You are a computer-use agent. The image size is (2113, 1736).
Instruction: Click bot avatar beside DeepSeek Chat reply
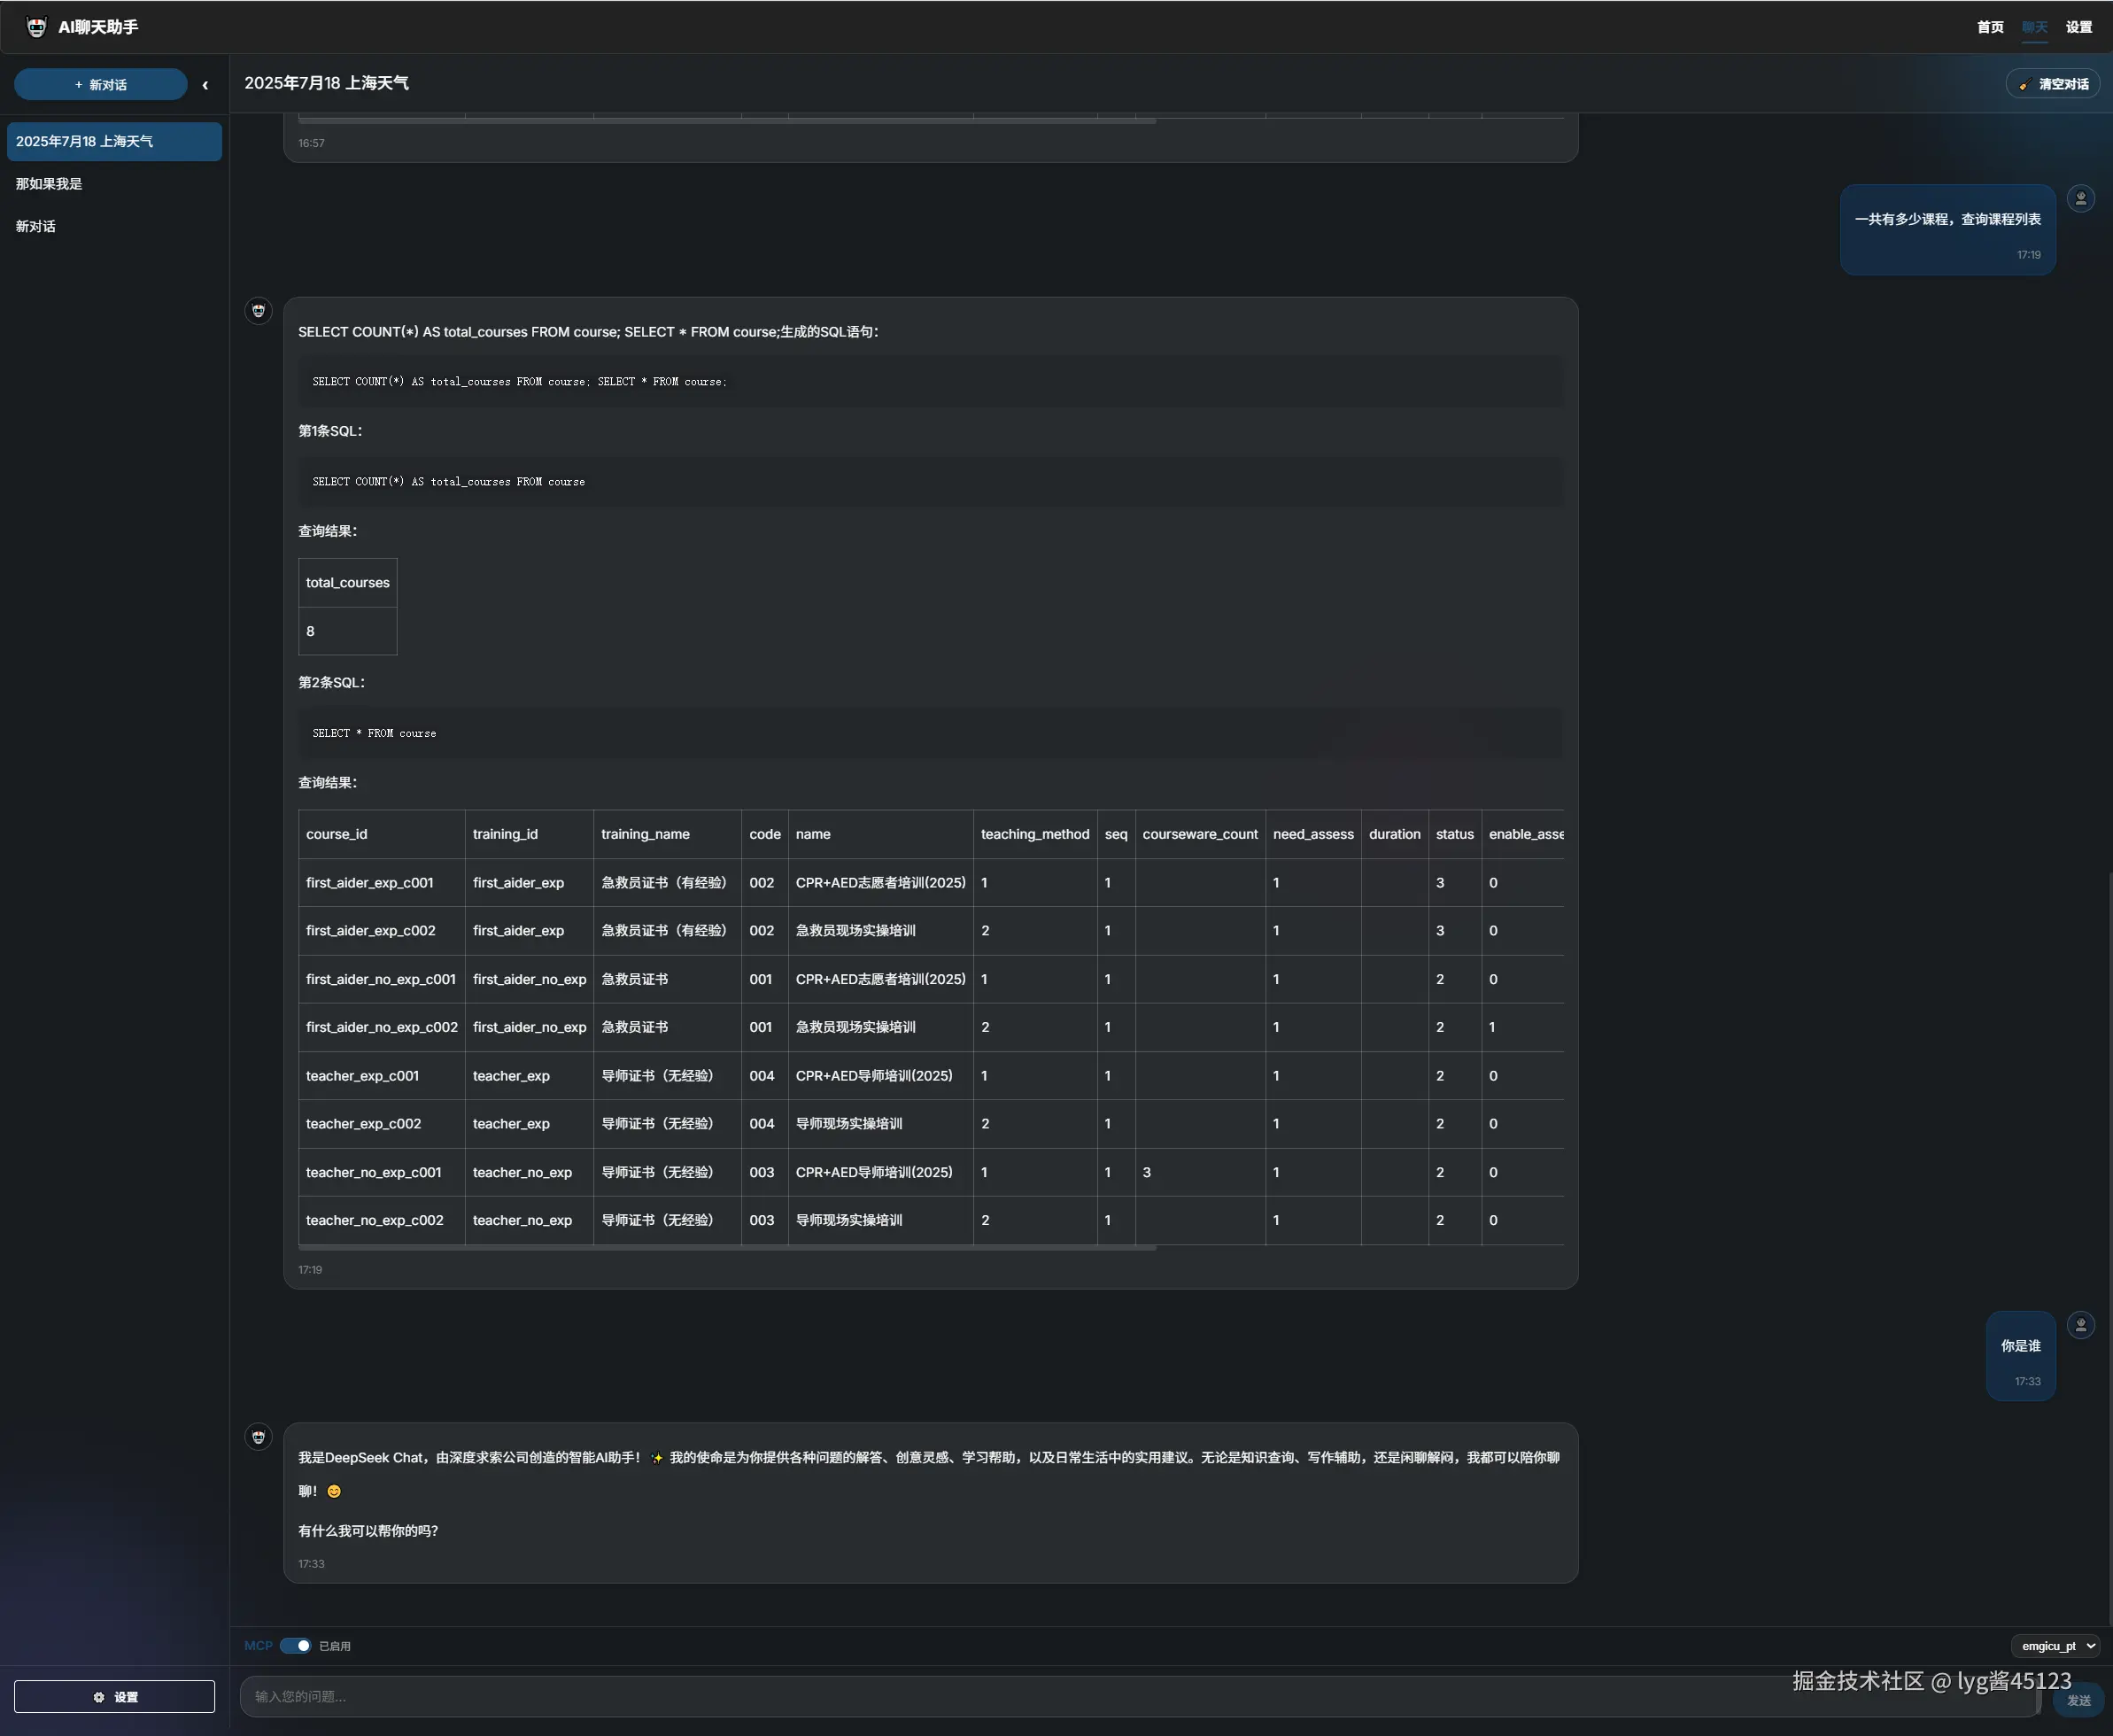tap(259, 1437)
